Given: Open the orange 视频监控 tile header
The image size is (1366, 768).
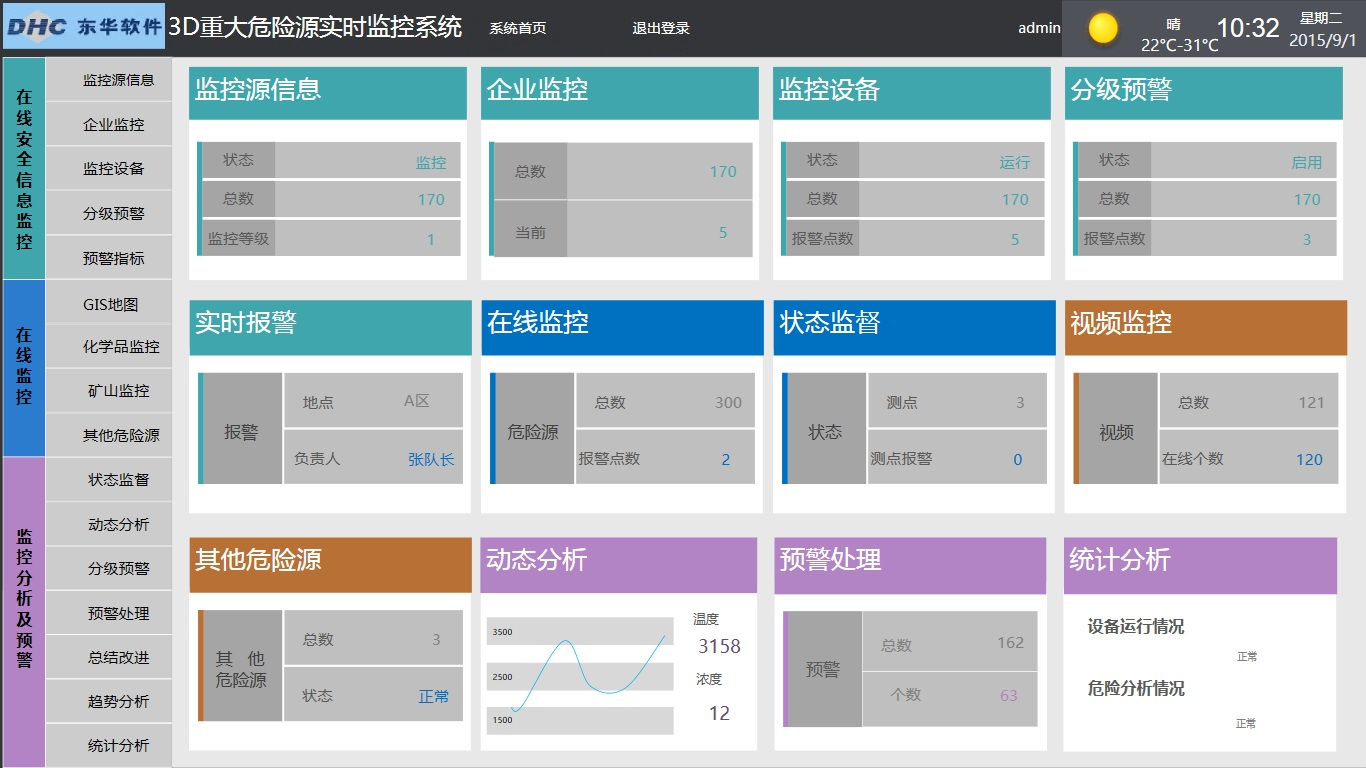Looking at the screenshot, I should [x=1205, y=323].
